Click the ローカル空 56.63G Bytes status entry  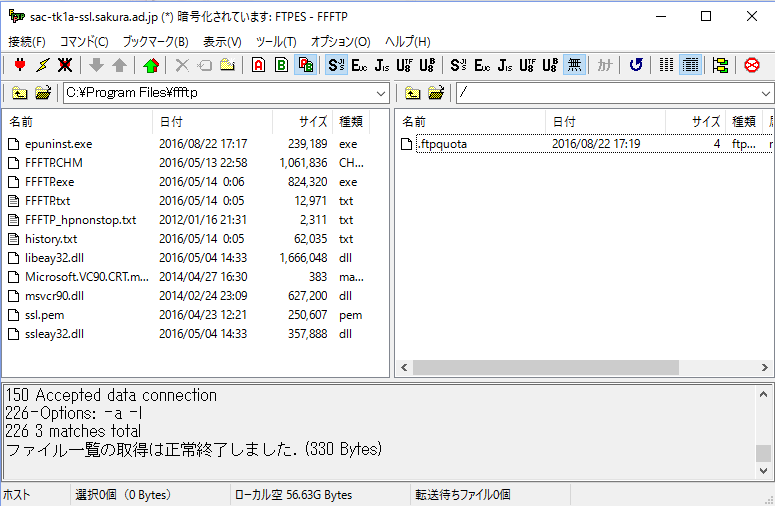pyautogui.click(x=293, y=495)
